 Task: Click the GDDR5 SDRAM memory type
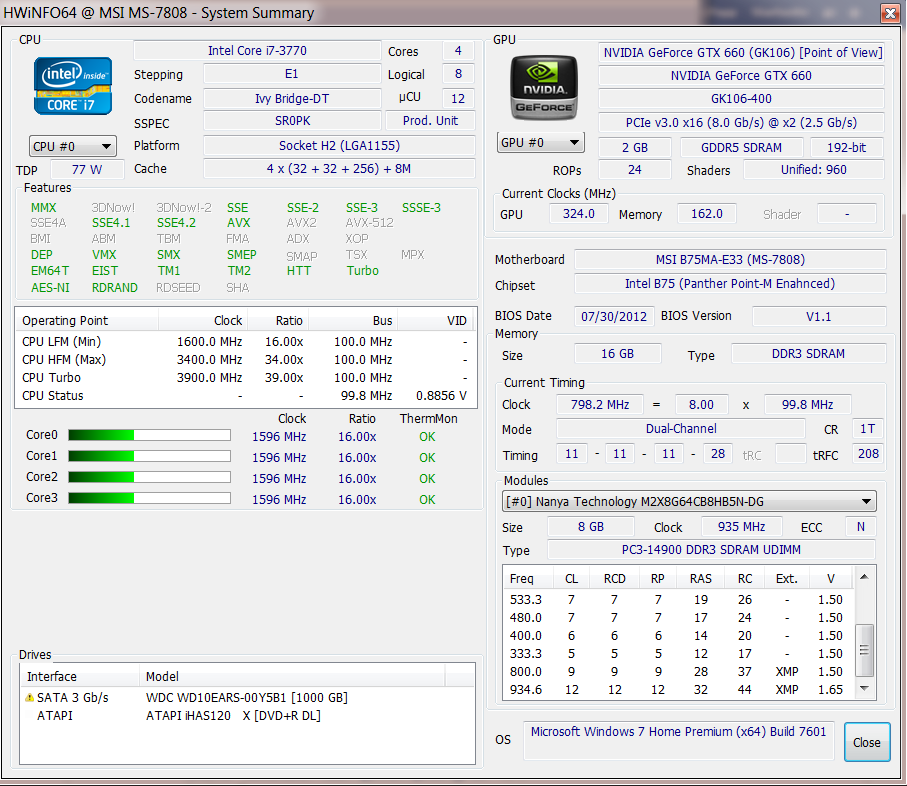[x=742, y=147]
